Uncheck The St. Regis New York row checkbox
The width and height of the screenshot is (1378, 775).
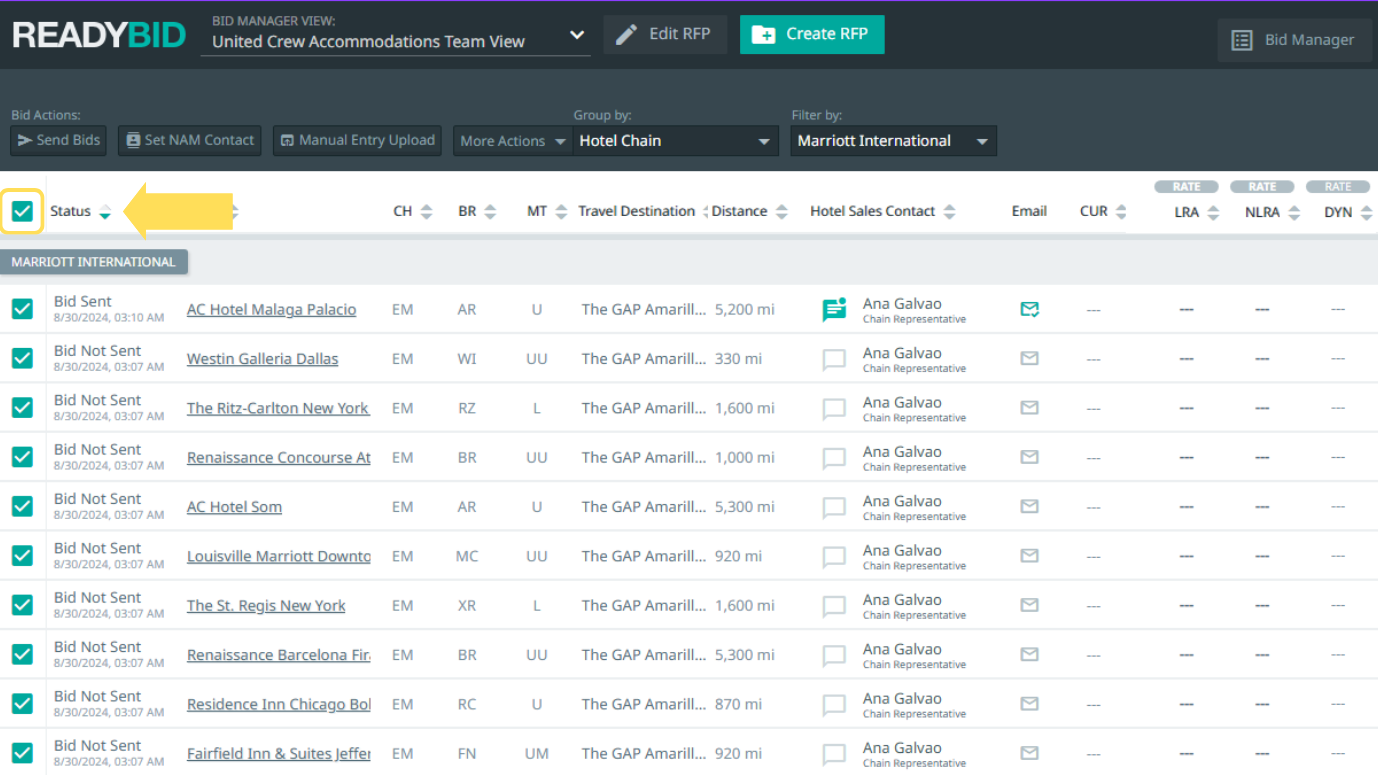[x=22, y=605]
